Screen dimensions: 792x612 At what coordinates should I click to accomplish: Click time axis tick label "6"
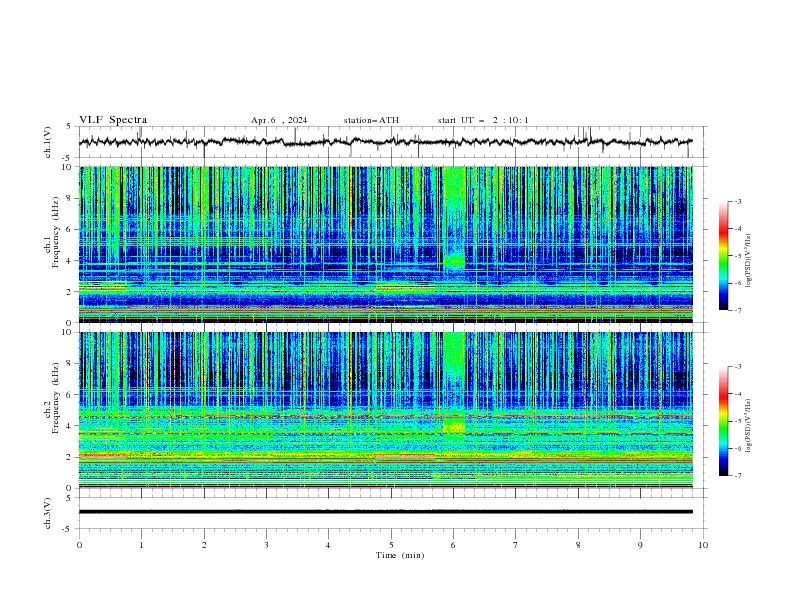tap(453, 545)
